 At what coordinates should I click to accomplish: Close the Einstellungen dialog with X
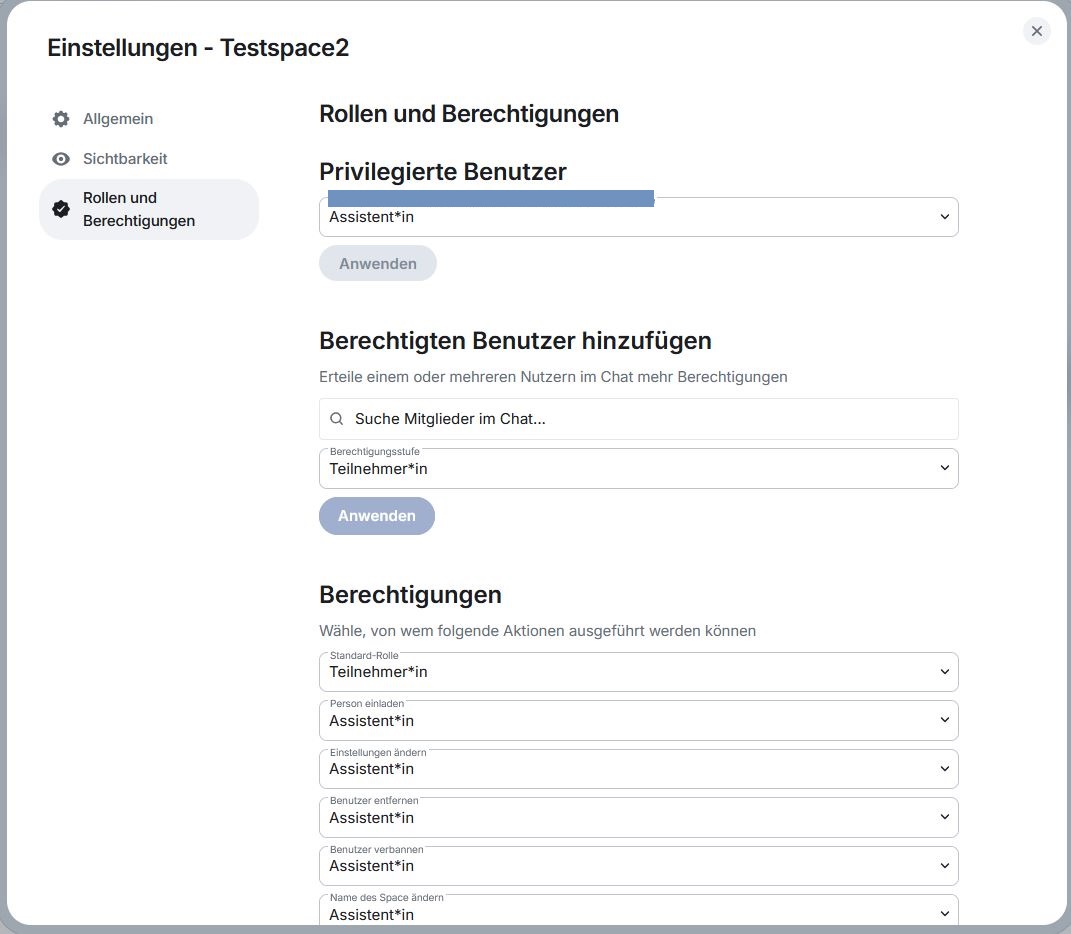pos(1036,31)
